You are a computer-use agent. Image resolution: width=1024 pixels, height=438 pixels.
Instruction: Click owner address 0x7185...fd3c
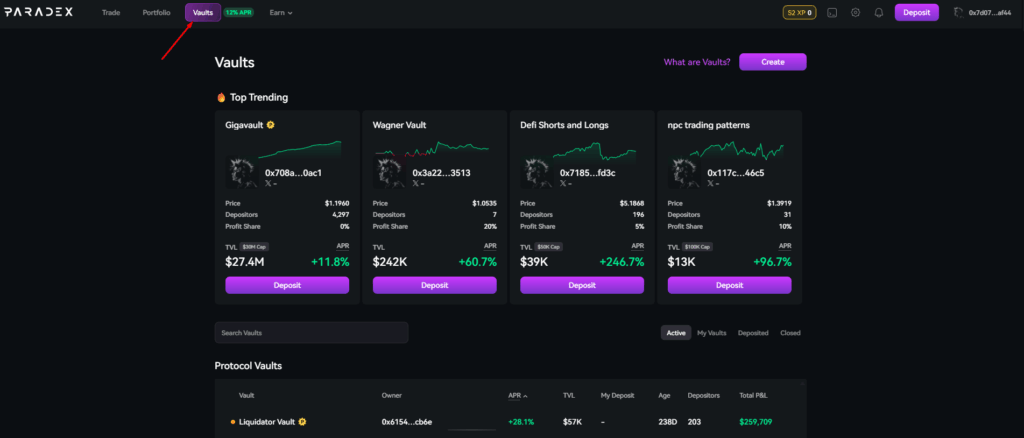[588, 173]
